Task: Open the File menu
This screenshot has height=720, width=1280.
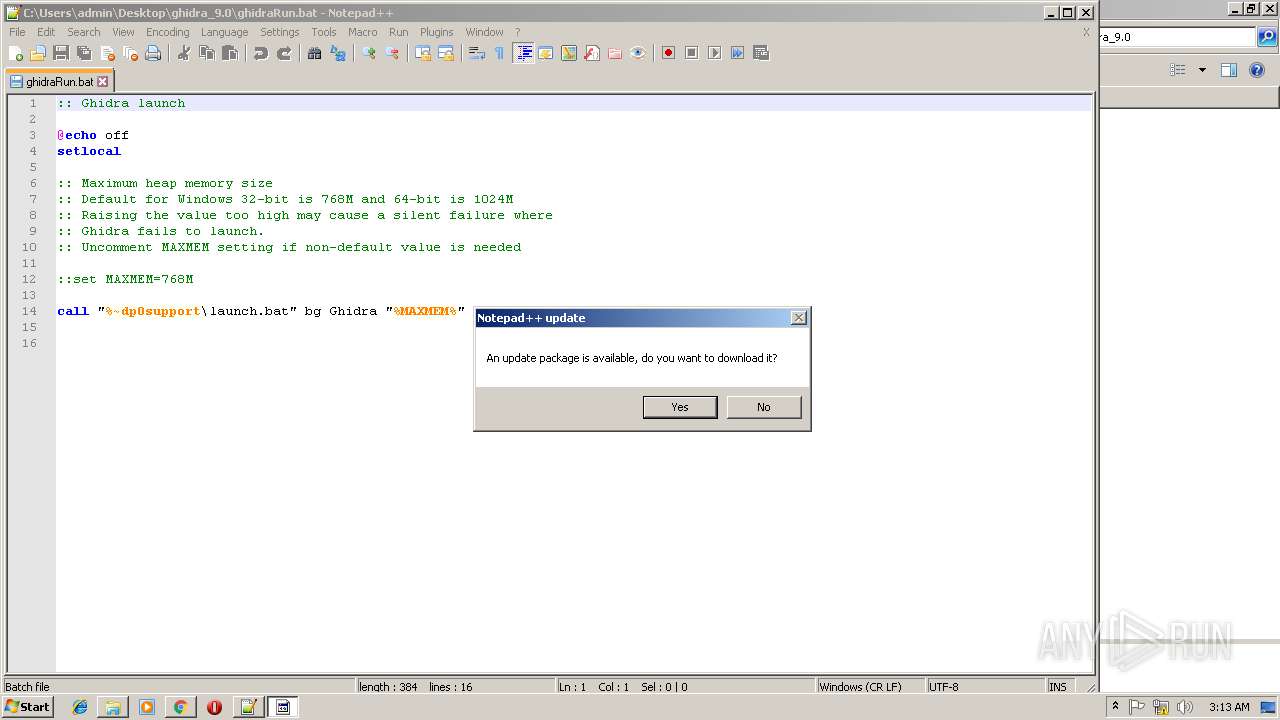Action: point(17,32)
